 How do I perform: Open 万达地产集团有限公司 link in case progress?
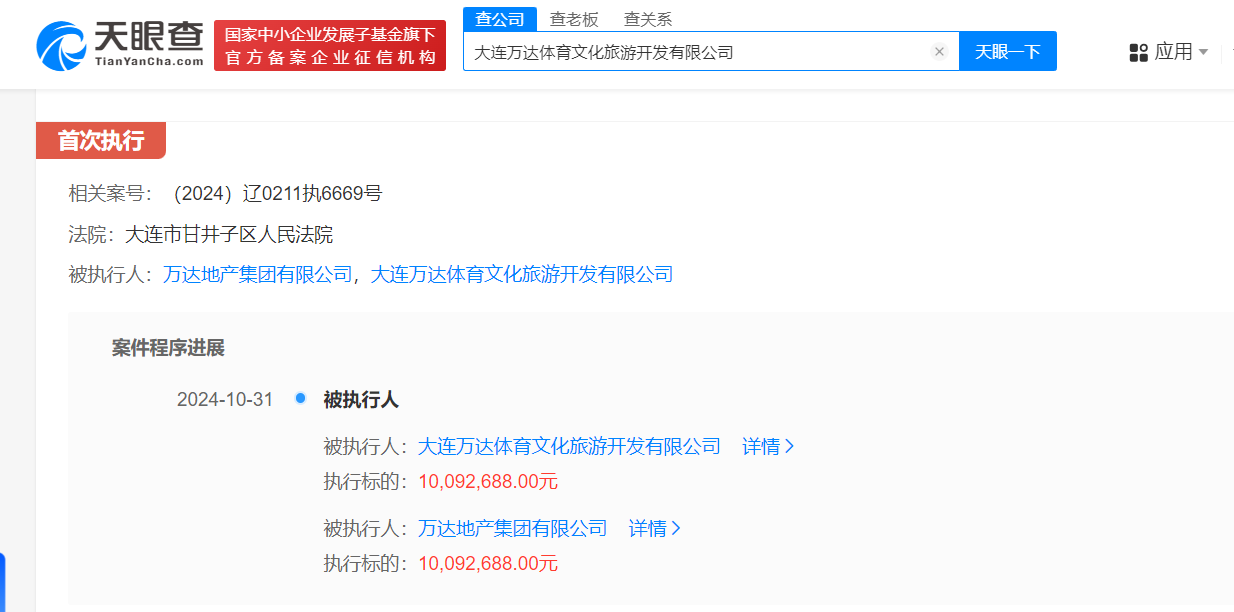point(513,528)
